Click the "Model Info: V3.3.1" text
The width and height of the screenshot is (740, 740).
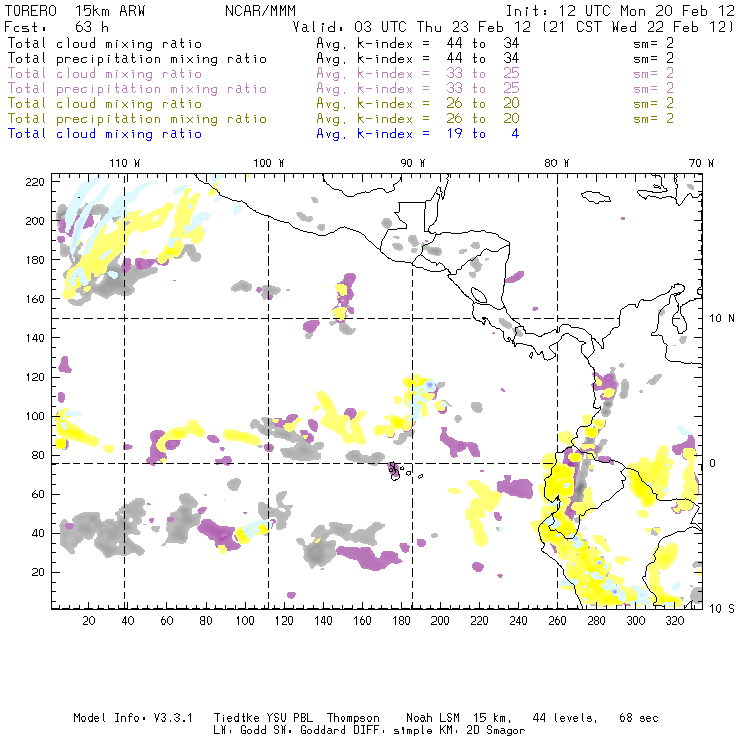click(133, 718)
